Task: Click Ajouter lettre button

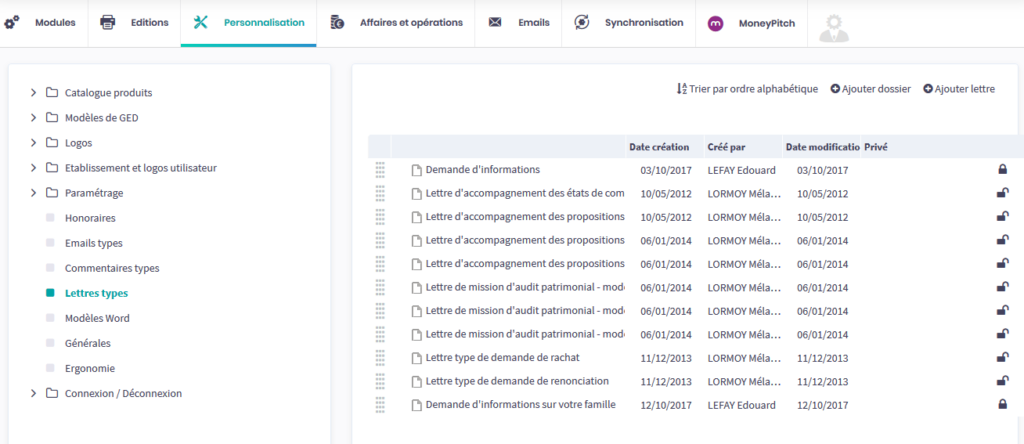Action: click(x=958, y=89)
